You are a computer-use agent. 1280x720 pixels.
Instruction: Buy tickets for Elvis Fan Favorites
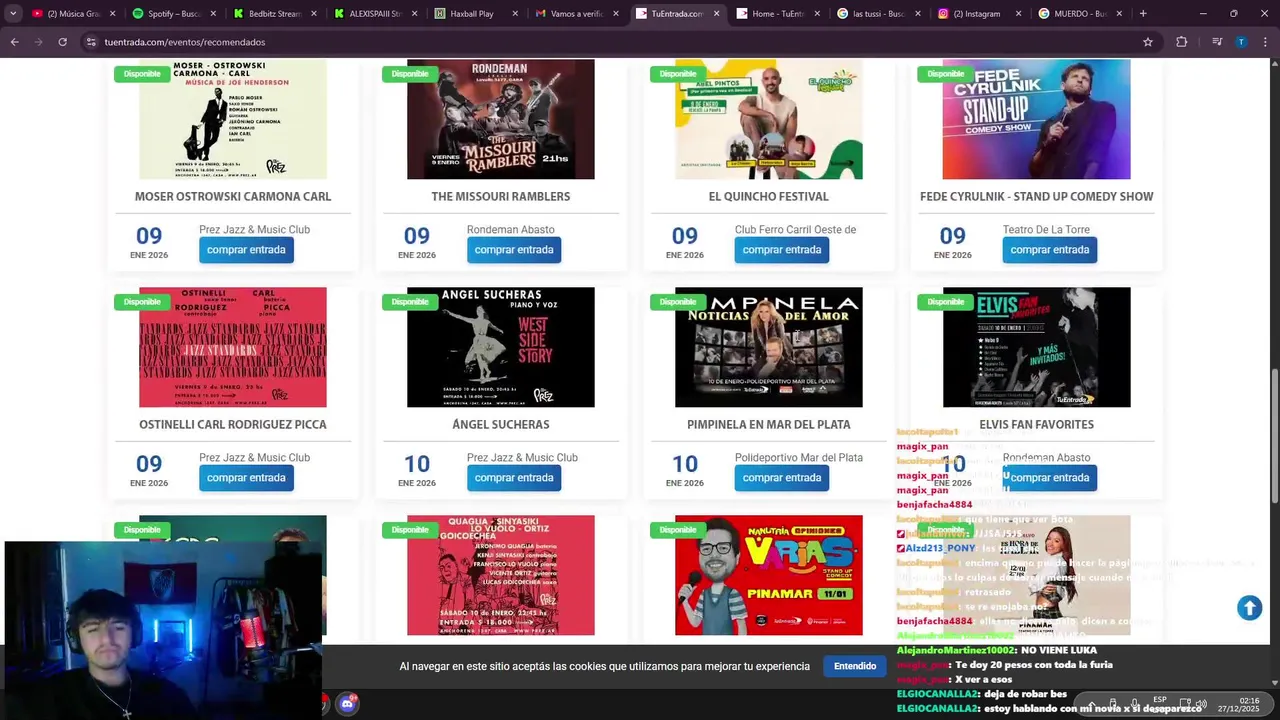tap(1050, 478)
